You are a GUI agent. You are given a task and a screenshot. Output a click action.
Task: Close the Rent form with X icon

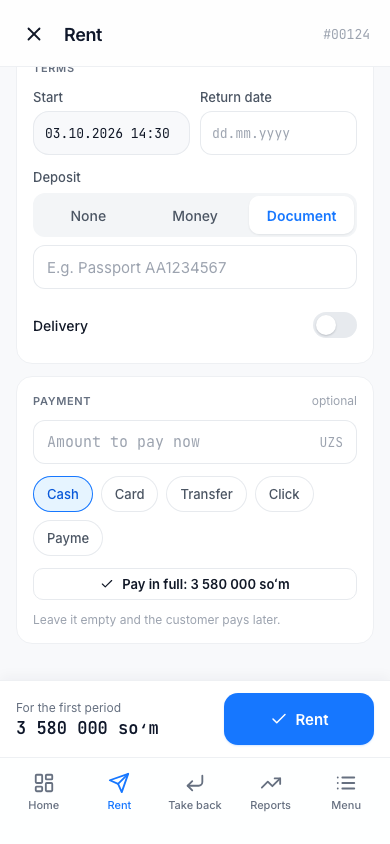34,34
